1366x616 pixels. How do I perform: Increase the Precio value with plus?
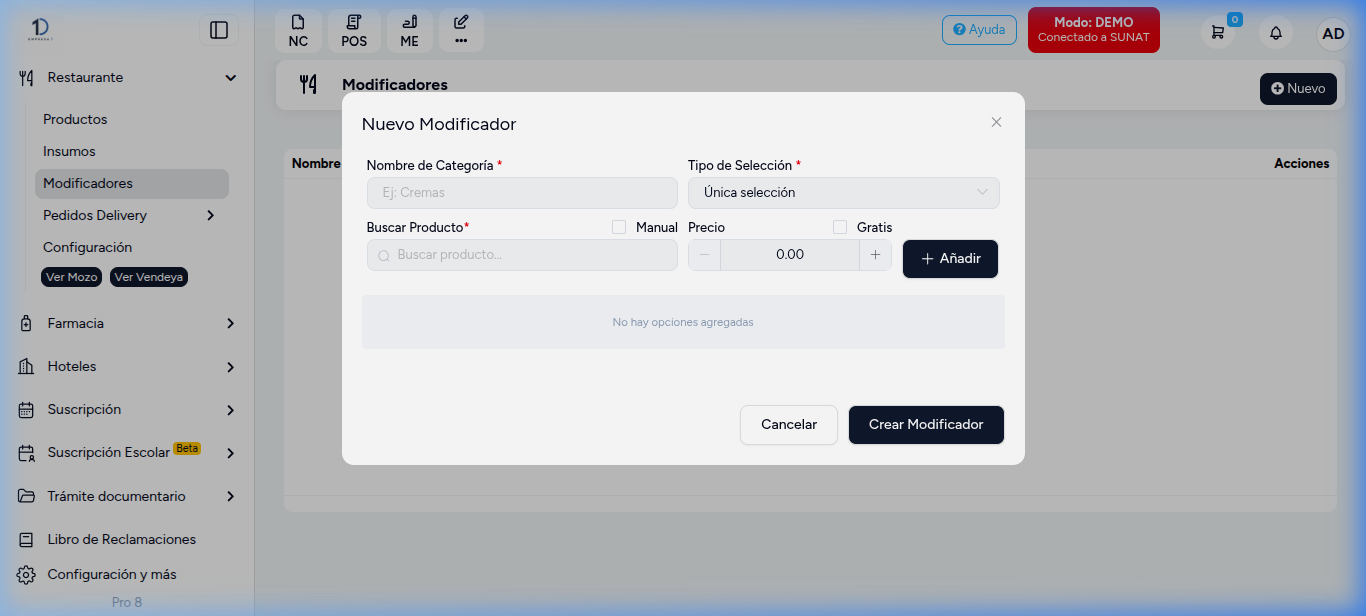tap(875, 255)
